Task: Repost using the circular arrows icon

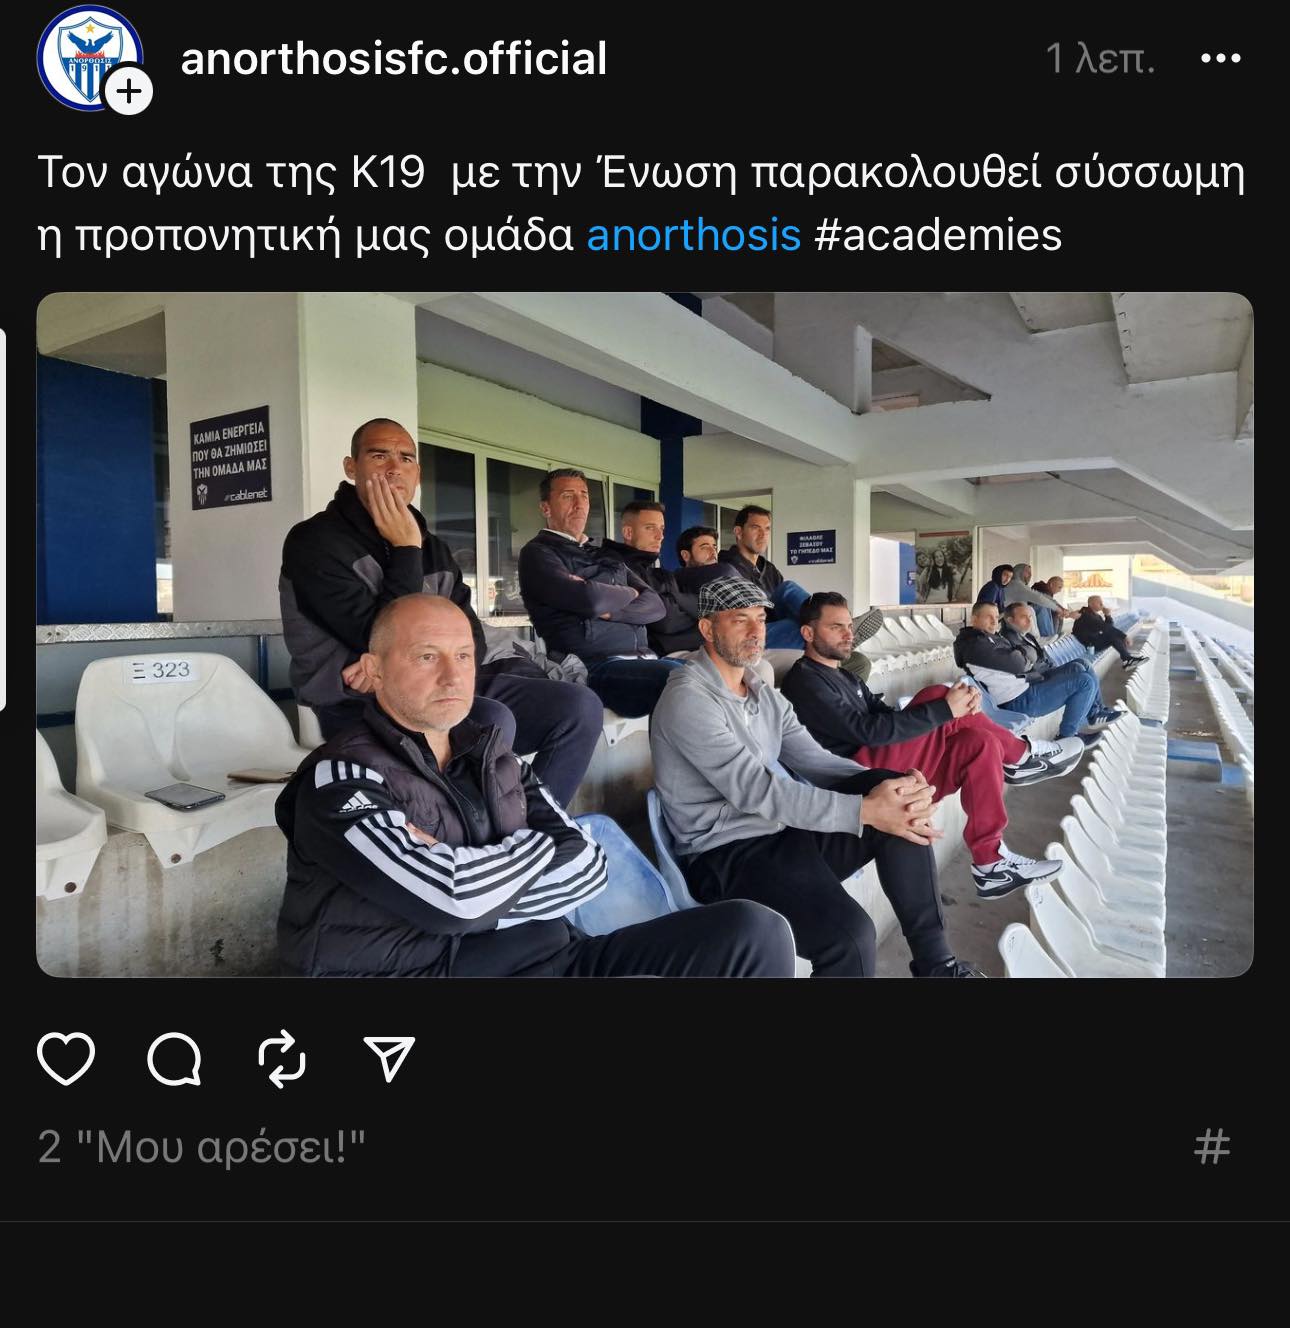Action: (282, 1059)
